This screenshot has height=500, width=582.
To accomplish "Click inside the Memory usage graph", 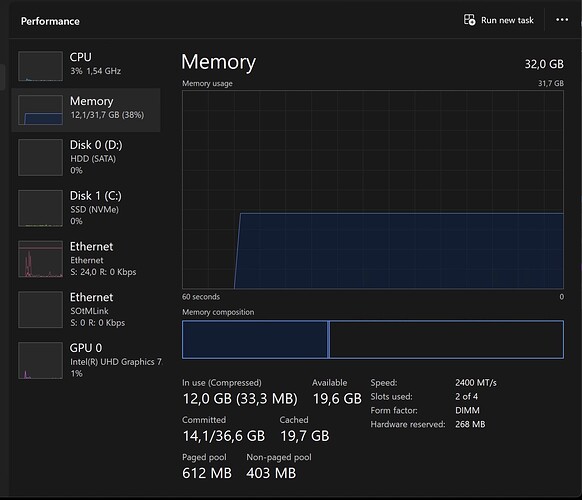I will tap(373, 190).
